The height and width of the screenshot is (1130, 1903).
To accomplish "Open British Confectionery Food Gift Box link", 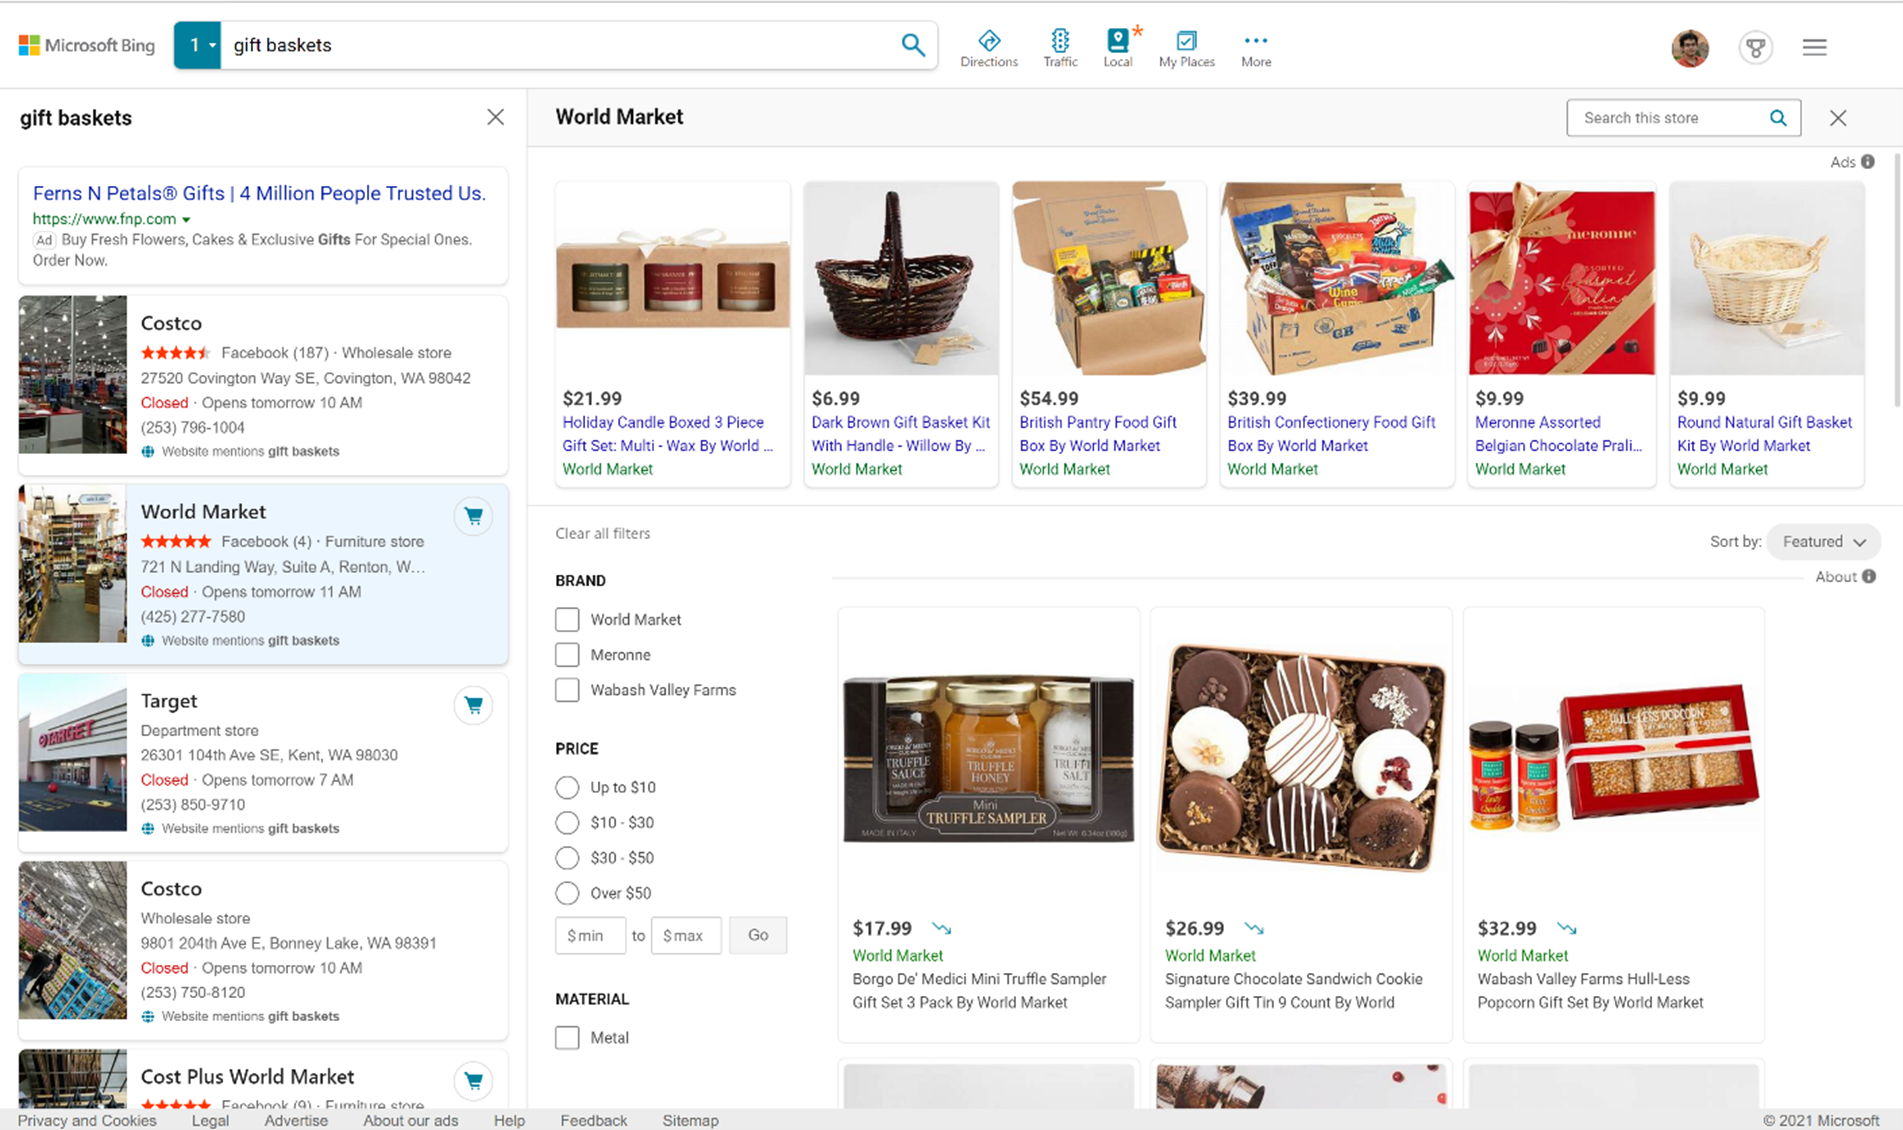I will [x=1331, y=434].
